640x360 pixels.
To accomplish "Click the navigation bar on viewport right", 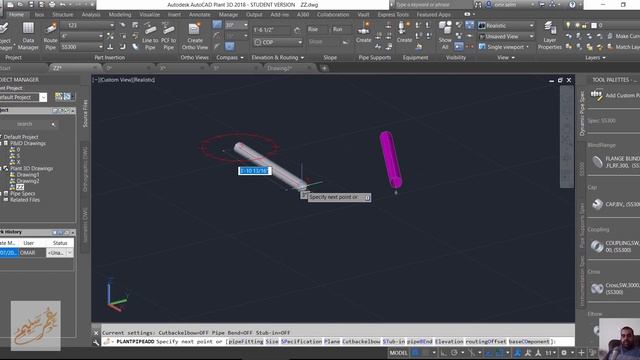I will click(x=567, y=137).
